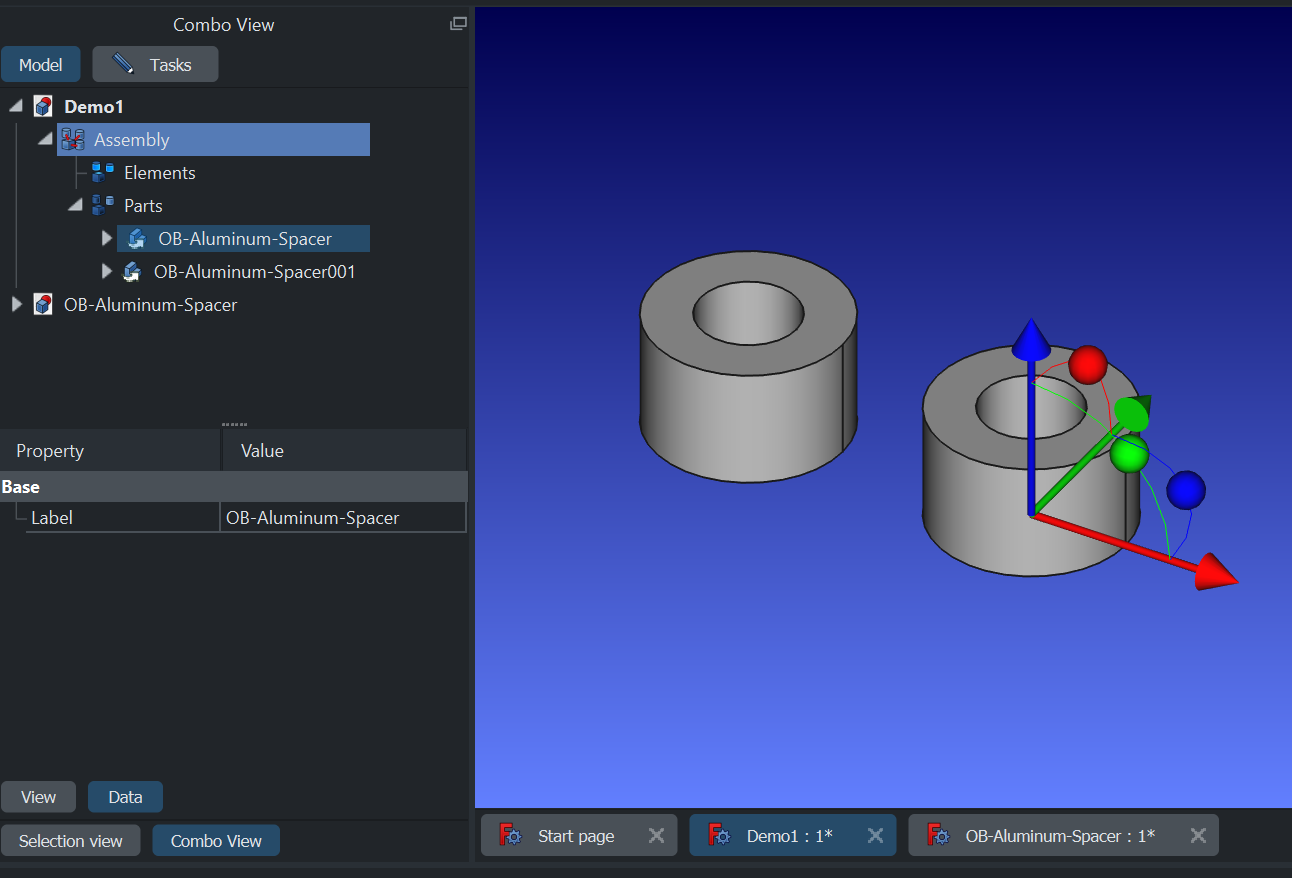
Task: Select the Assembly tree item
Action: coord(213,140)
